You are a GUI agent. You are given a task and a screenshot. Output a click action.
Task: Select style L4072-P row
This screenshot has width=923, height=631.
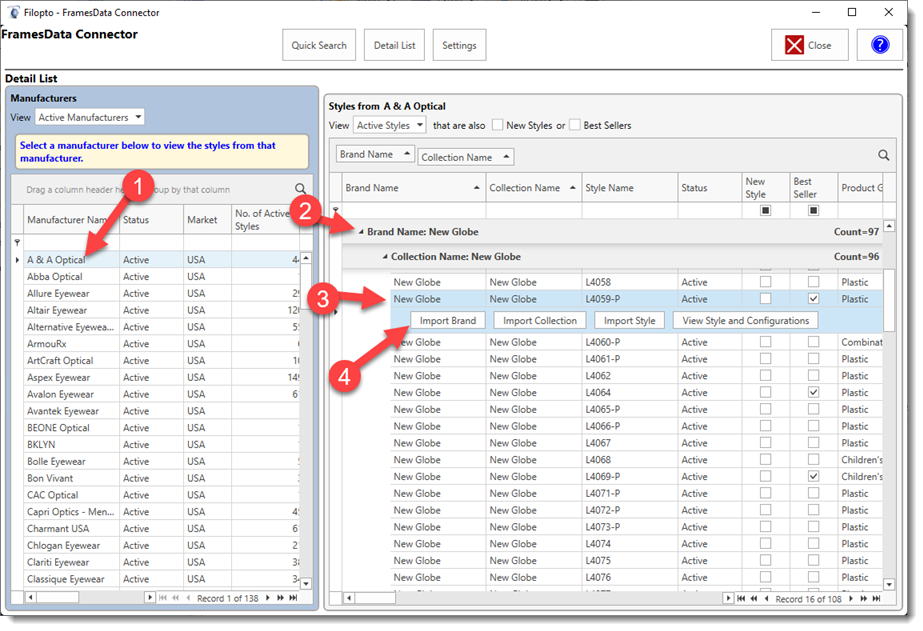(636, 510)
